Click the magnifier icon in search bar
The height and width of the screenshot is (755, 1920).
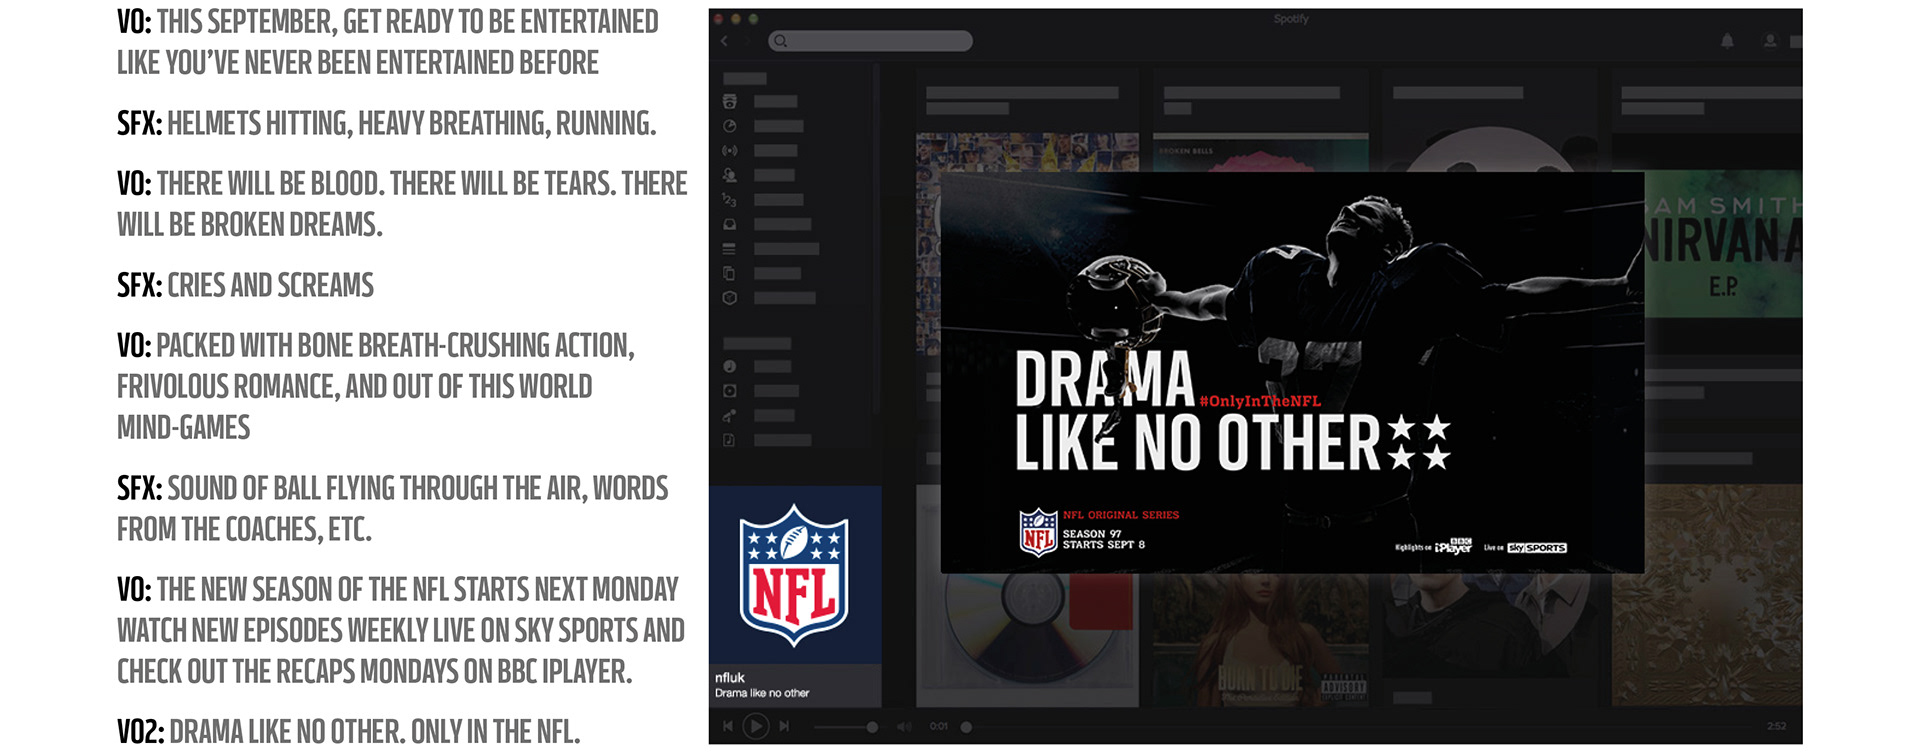click(781, 41)
